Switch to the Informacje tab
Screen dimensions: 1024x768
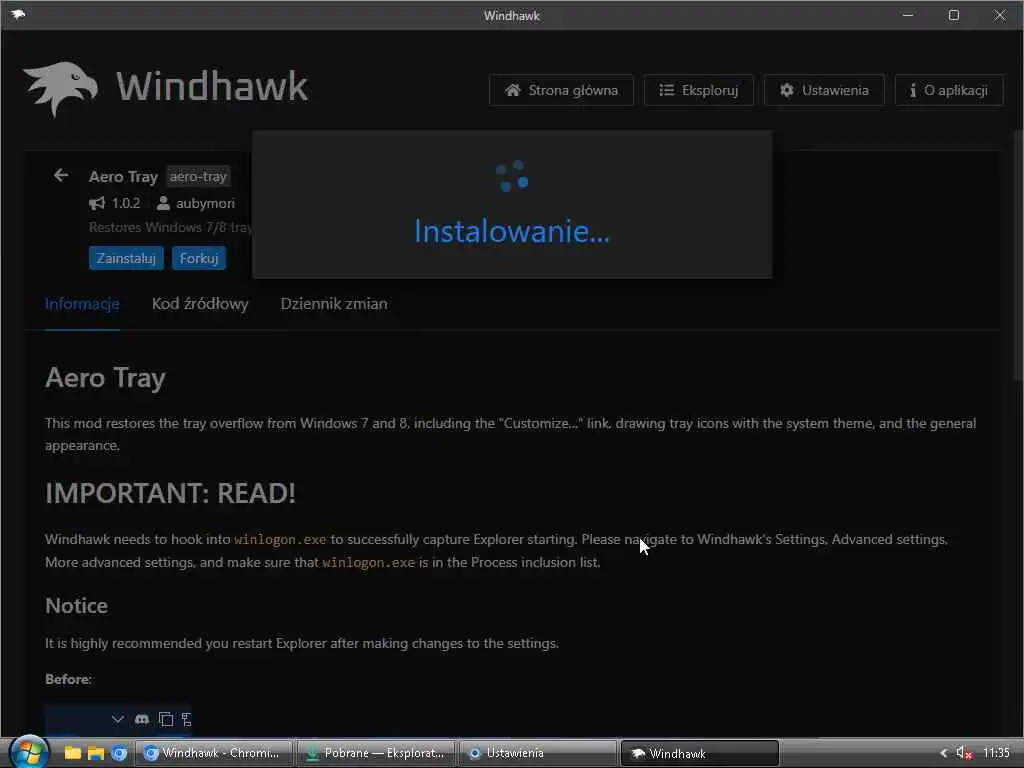point(82,304)
